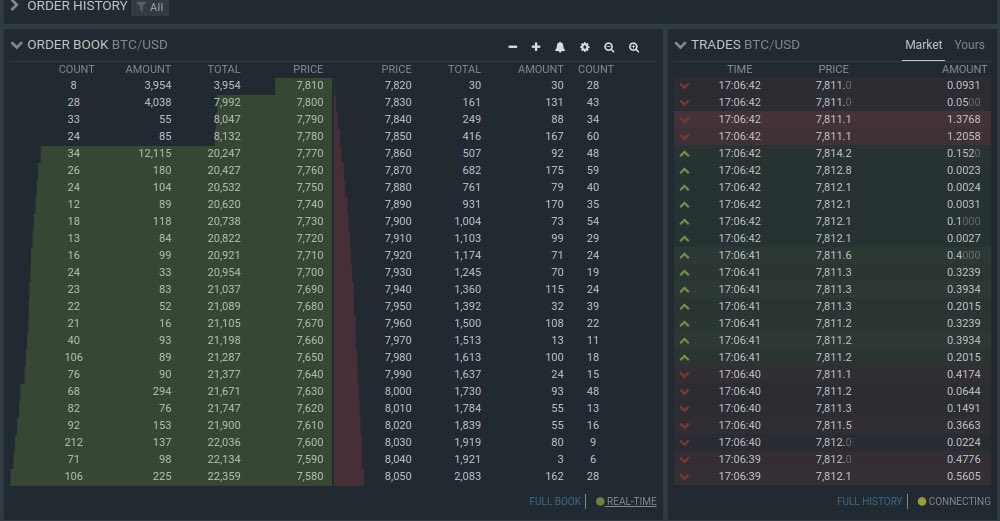Click the PRICE header in Trades
This screenshot has width=1000, height=521.
point(834,69)
